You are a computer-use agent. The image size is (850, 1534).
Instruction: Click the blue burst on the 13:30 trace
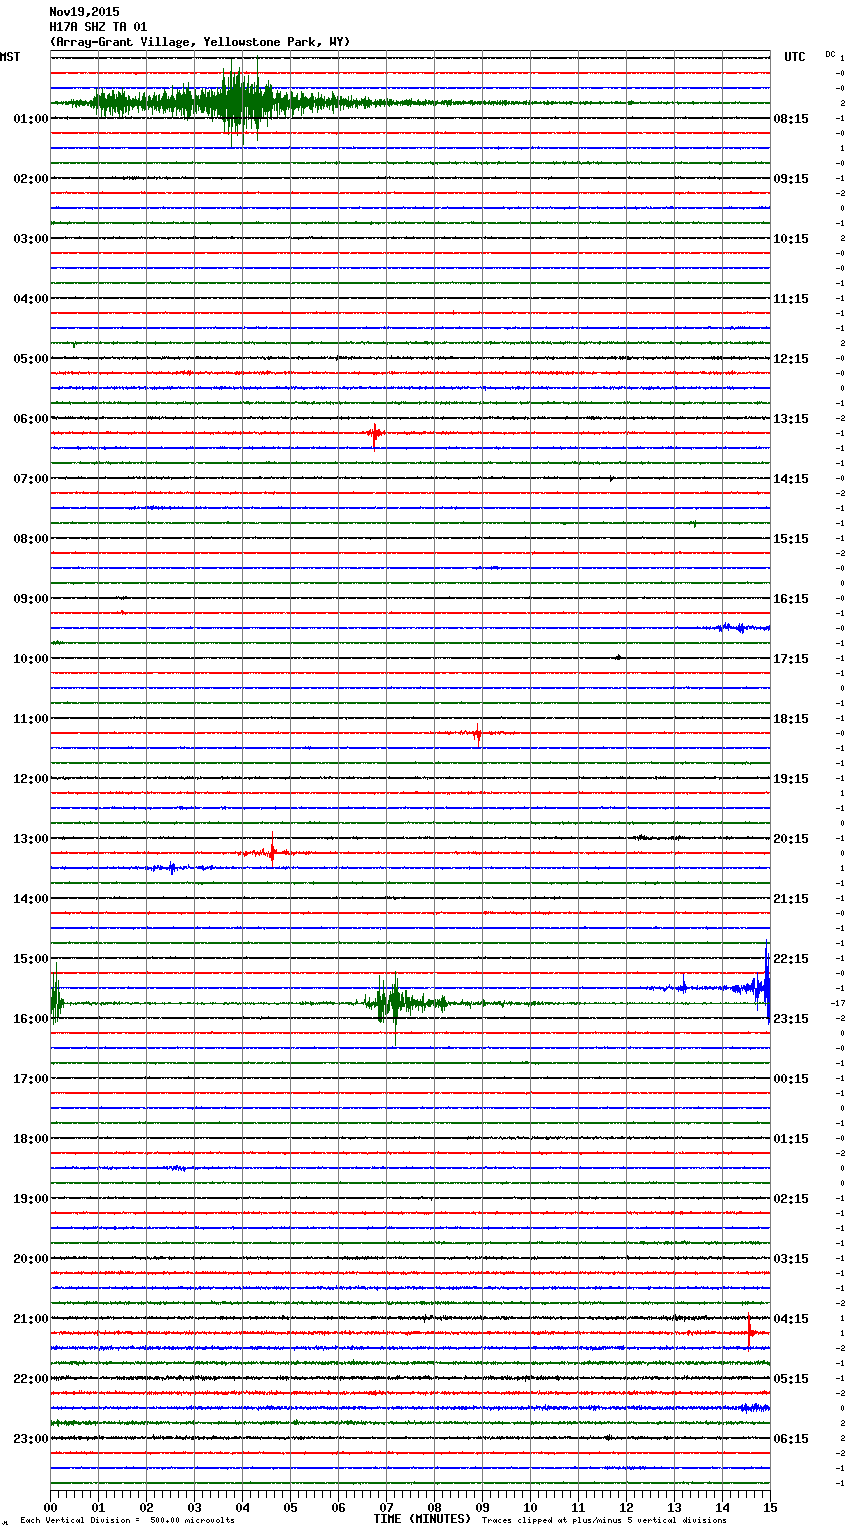pyautogui.click(x=172, y=868)
